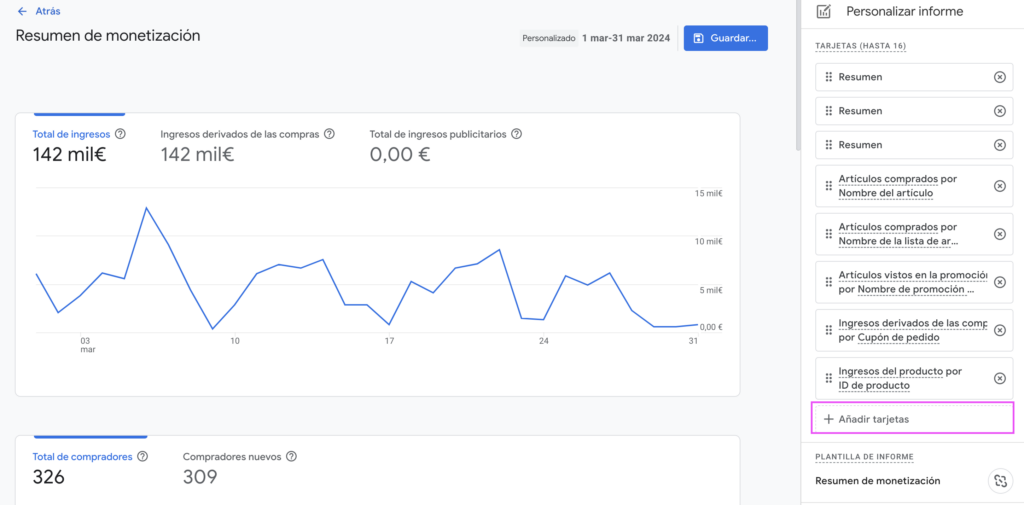The height and width of the screenshot is (505, 1024).
Task: Click the TARJETAS (HASTA 16) heading
Action: [860, 46]
